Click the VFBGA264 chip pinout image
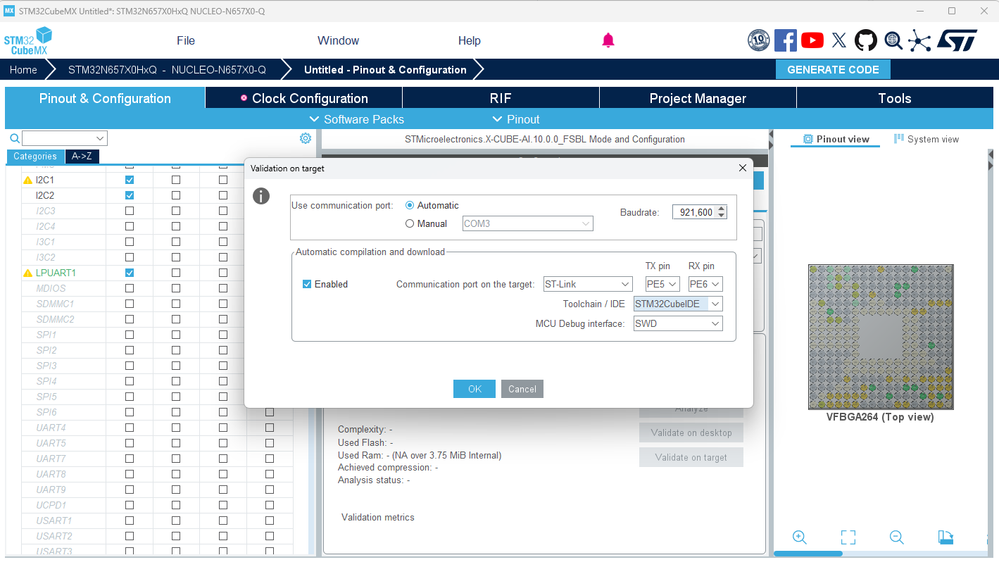999x563 pixels. pos(880,337)
